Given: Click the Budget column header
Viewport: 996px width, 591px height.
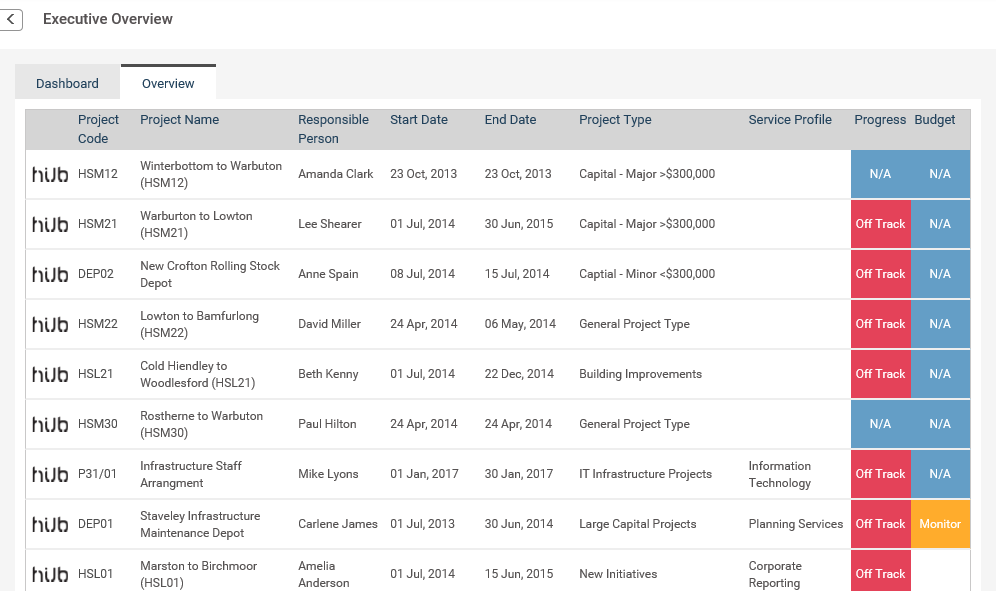Looking at the screenshot, I should point(934,119).
